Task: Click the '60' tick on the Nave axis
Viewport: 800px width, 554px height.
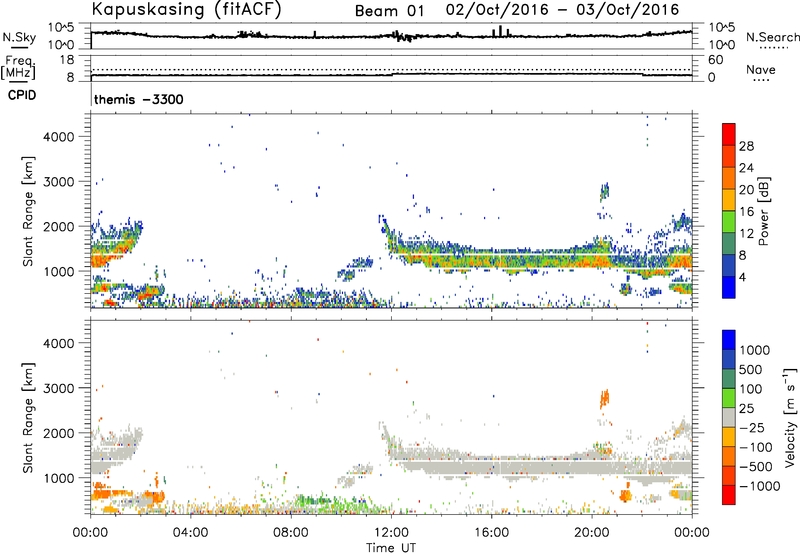Action: click(715, 60)
